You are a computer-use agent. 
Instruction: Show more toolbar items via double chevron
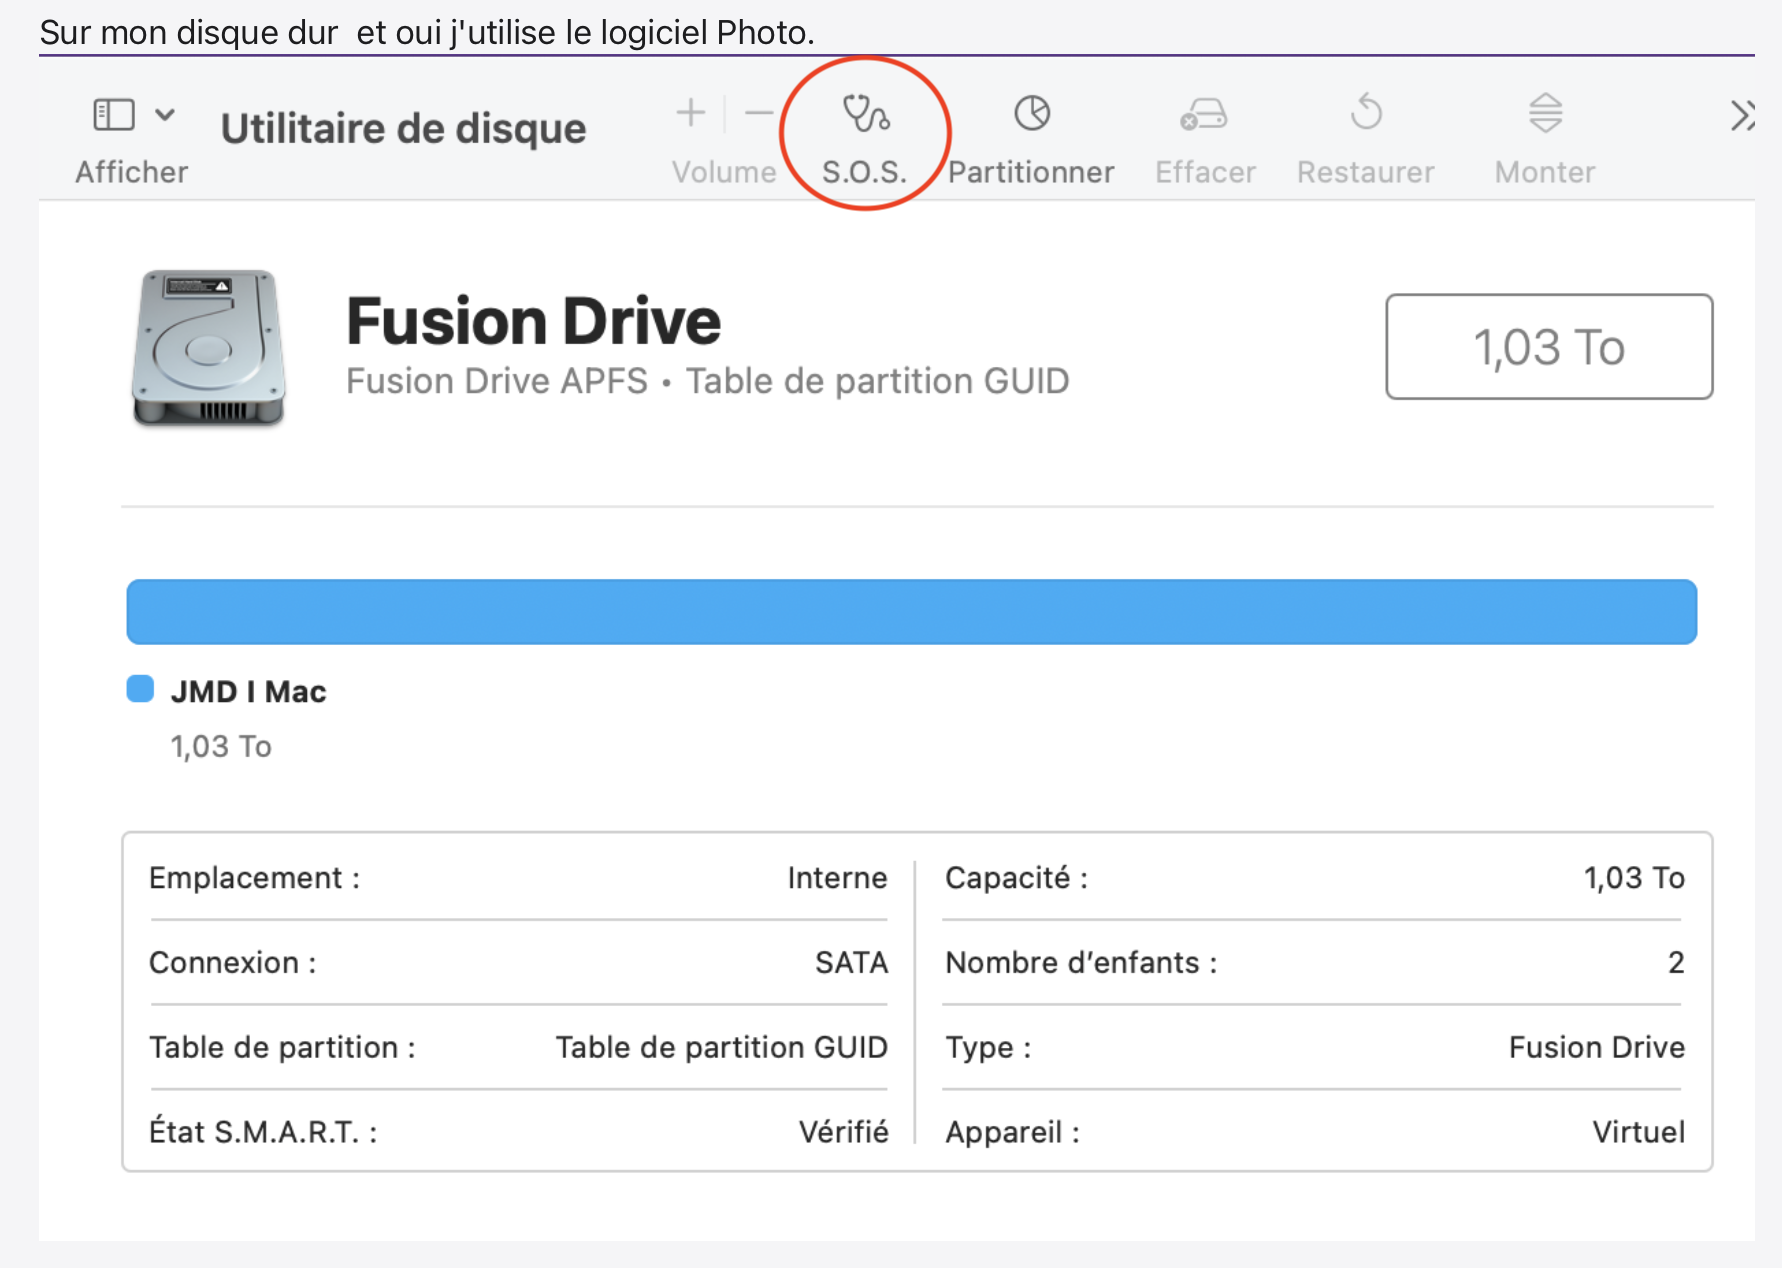coord(1742,116)
